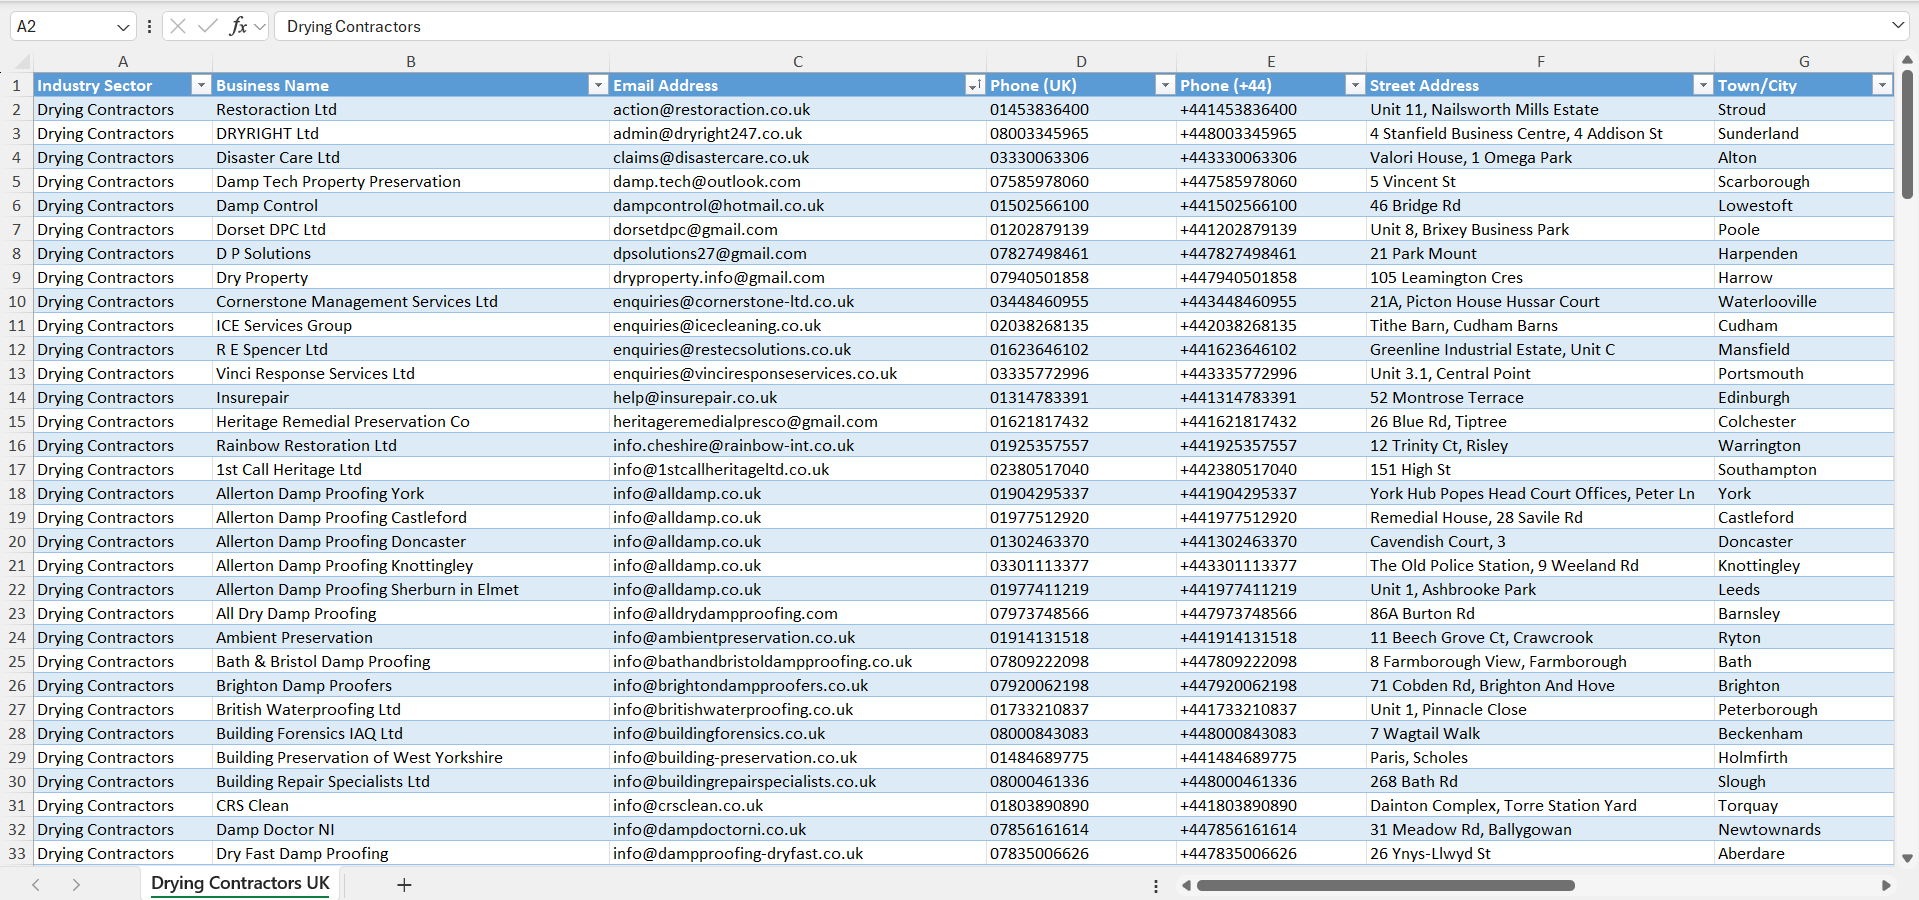Select row 1 header
1919x900 pixels.
coord(16,85)
